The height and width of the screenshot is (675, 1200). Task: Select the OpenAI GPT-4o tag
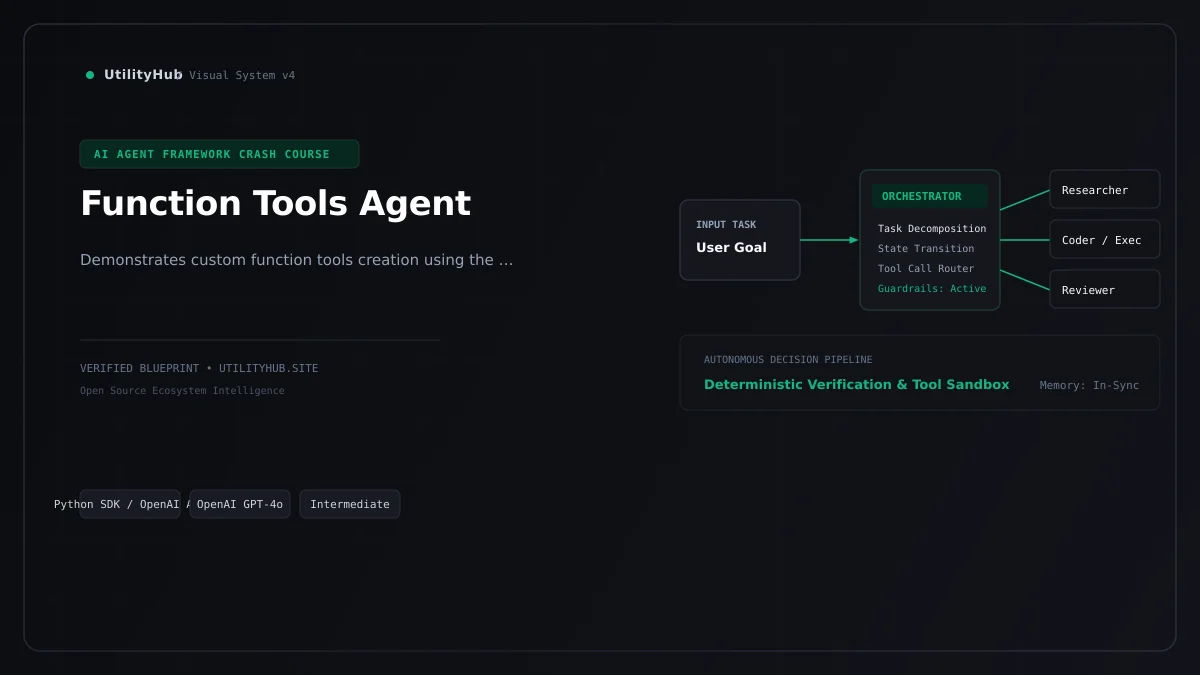[x=240, y=504]
